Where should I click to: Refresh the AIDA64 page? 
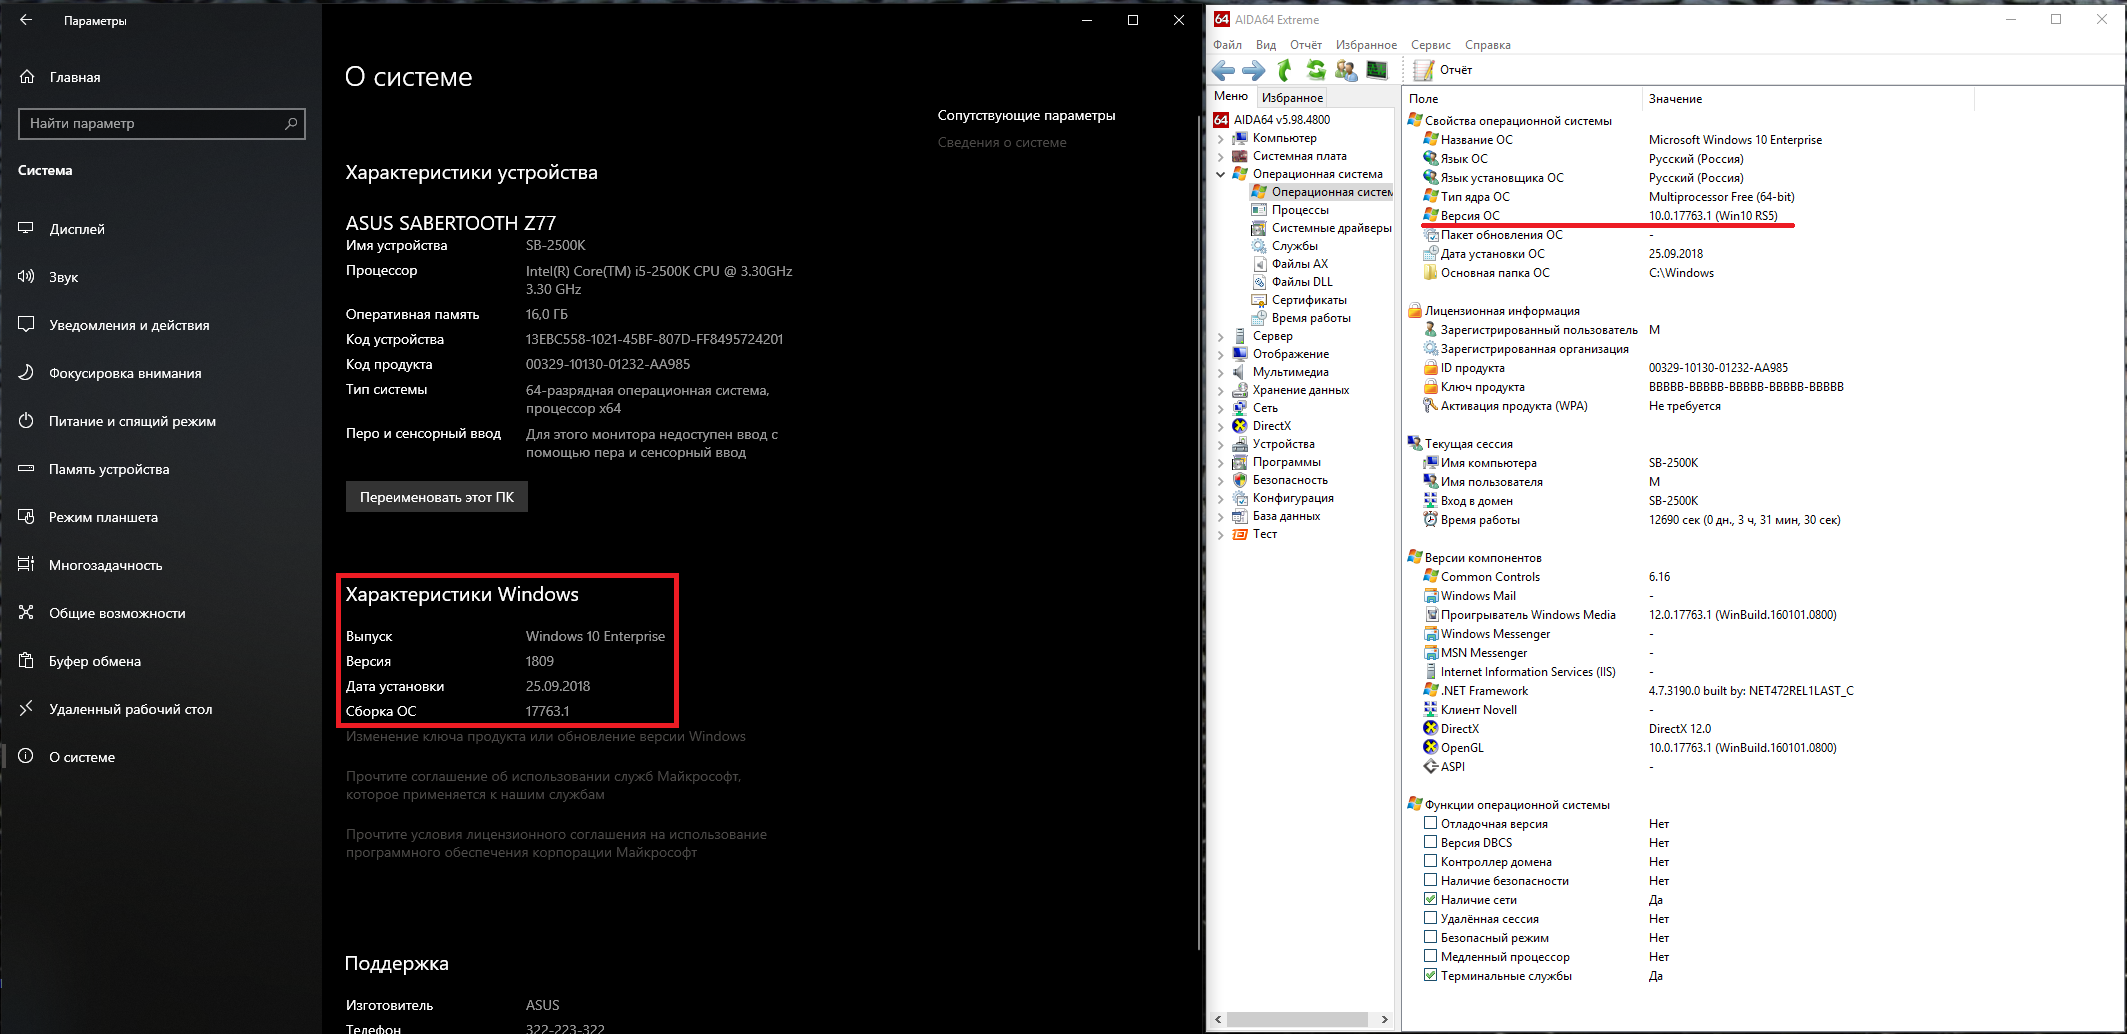click(1316, 70)
